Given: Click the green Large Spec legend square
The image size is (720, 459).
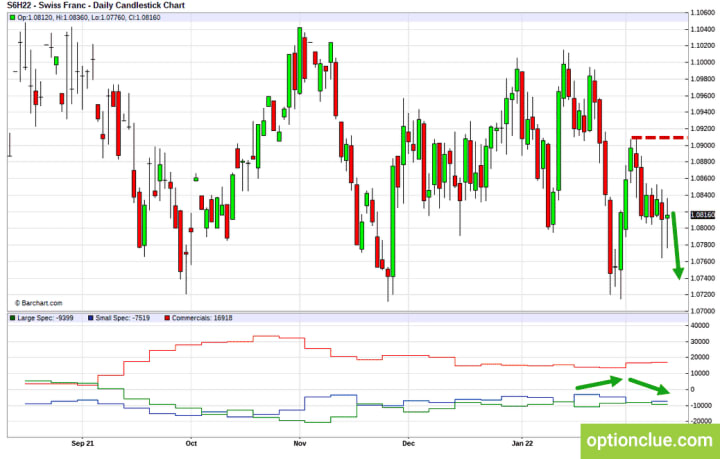Looking at the screenshot, I should point(12,318).
